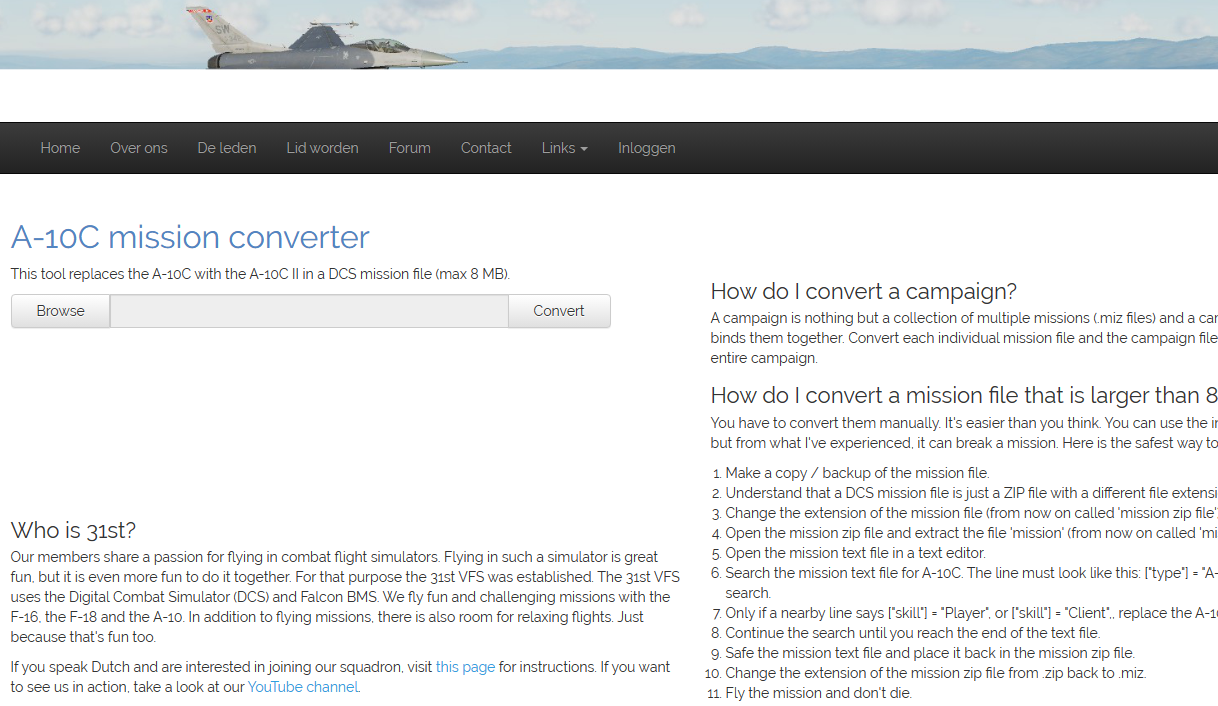Viewport: 1218px width, 706px height.
Task: Open the YouTube channel link
Action: (x=303, y=687)
